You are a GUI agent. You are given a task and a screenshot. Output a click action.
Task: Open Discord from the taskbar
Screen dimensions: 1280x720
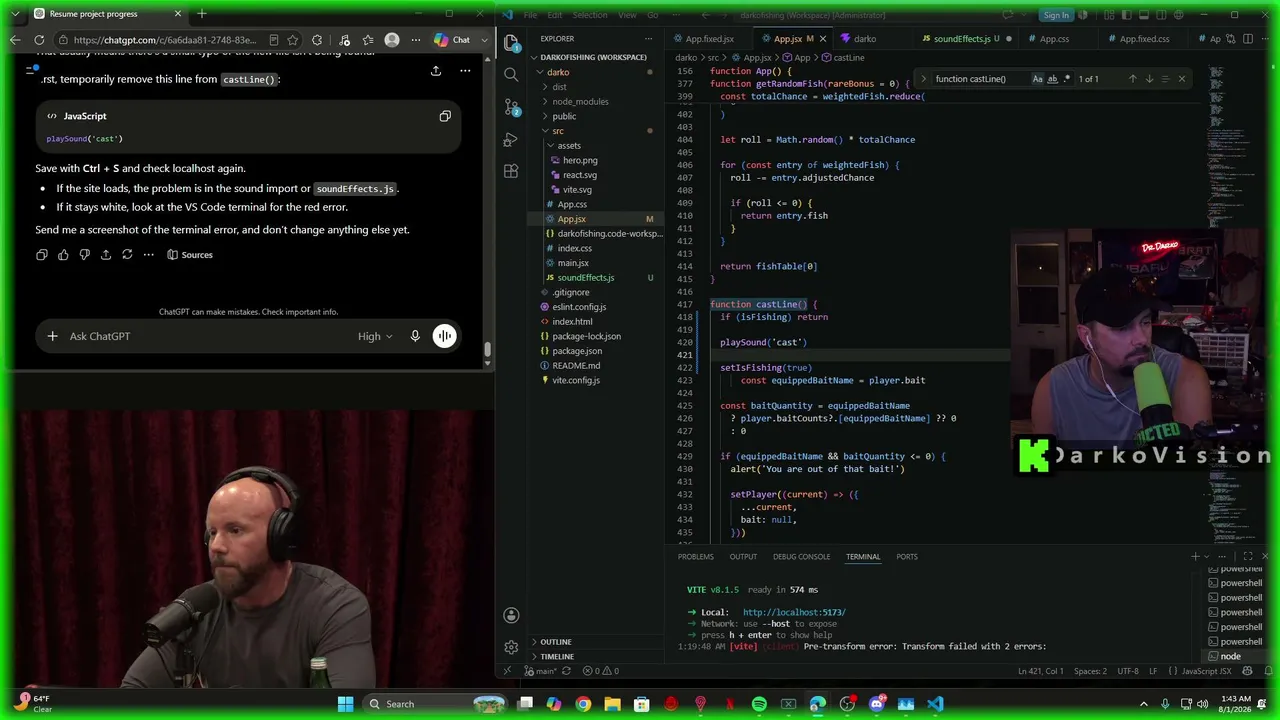[x=877, y=704]
